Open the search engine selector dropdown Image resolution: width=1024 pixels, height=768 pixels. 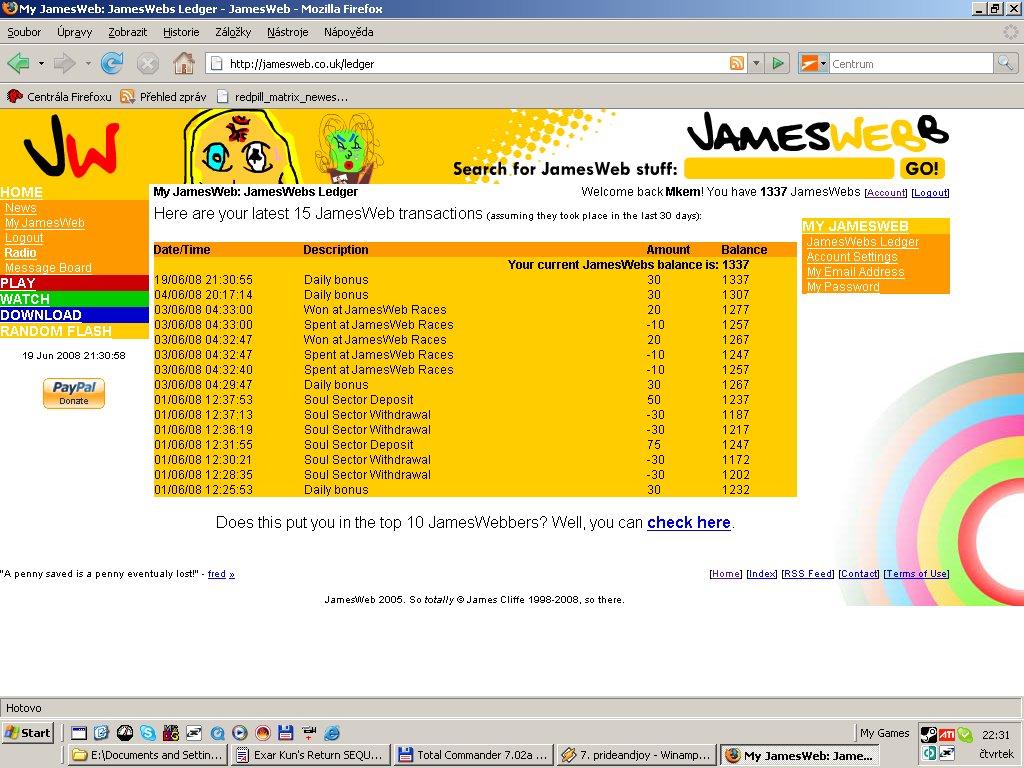tap(814, 63)
